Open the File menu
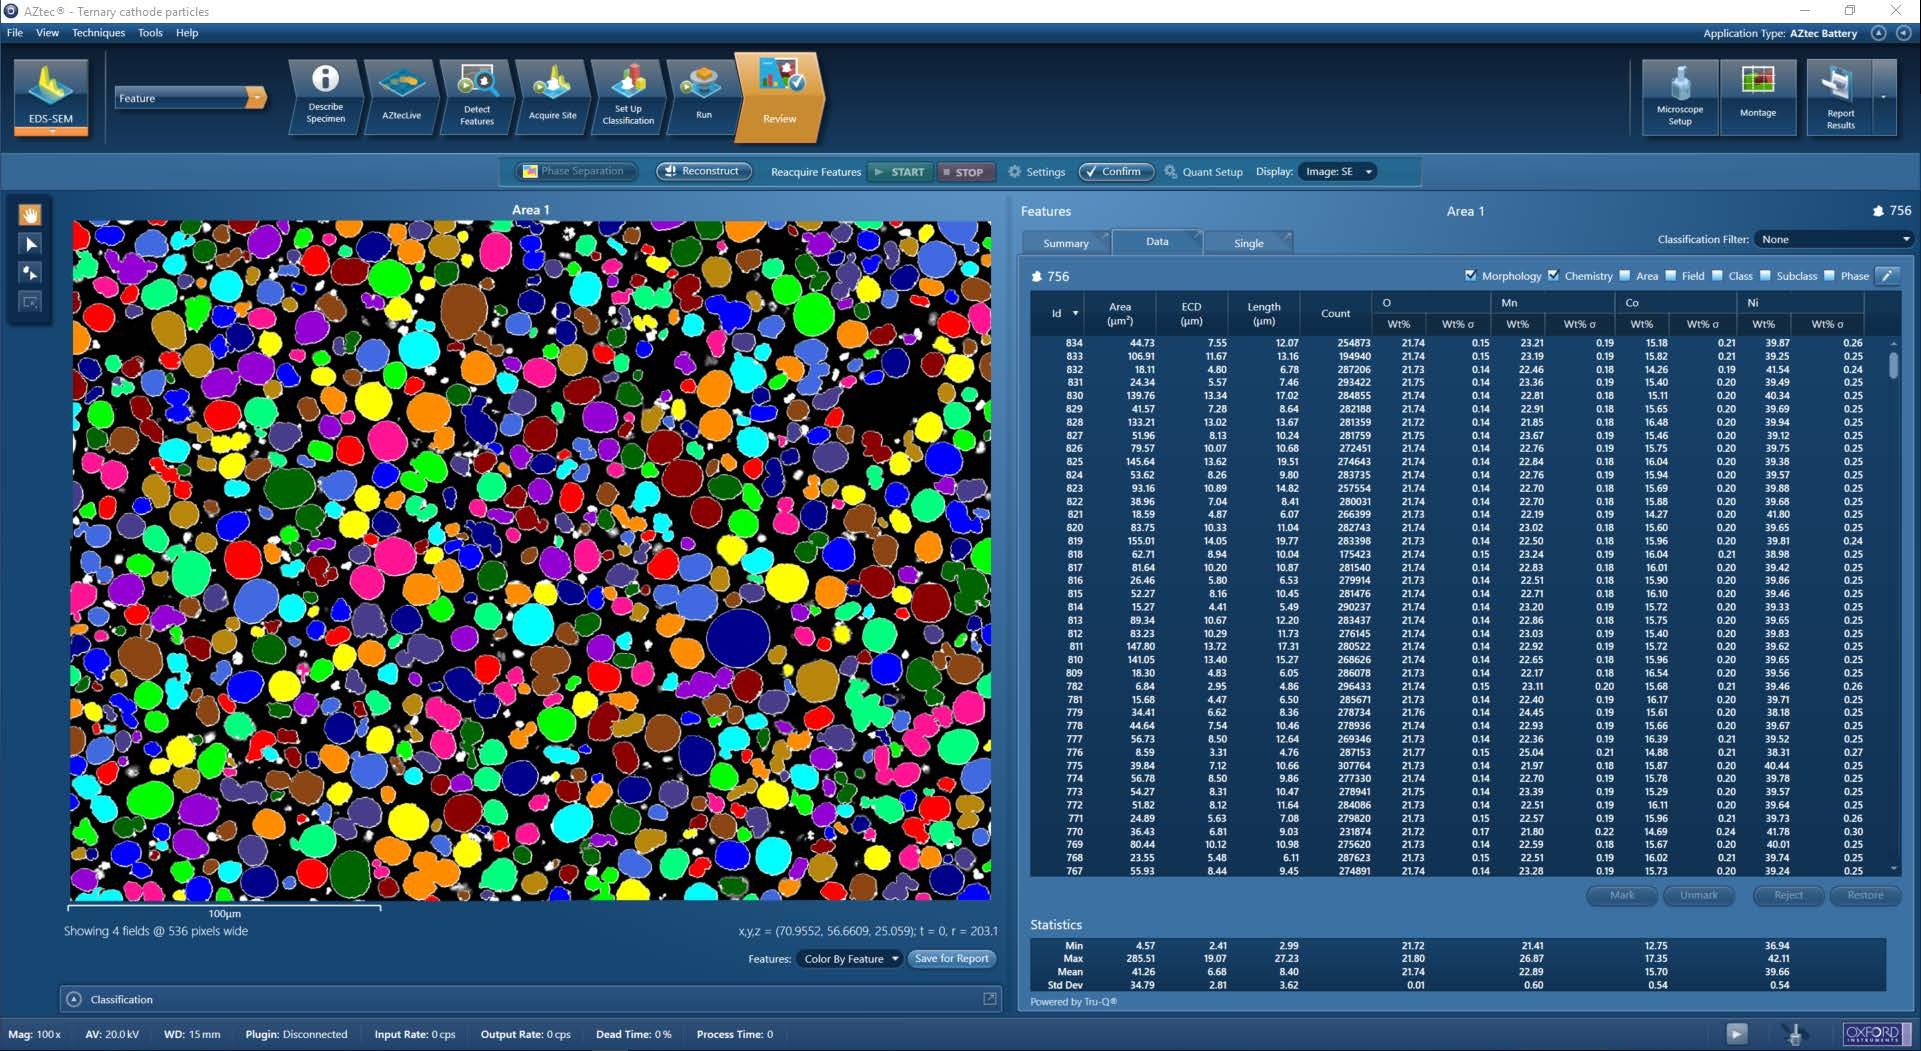The width and height of the screenshot is (1921, 1051). [15, 33]
